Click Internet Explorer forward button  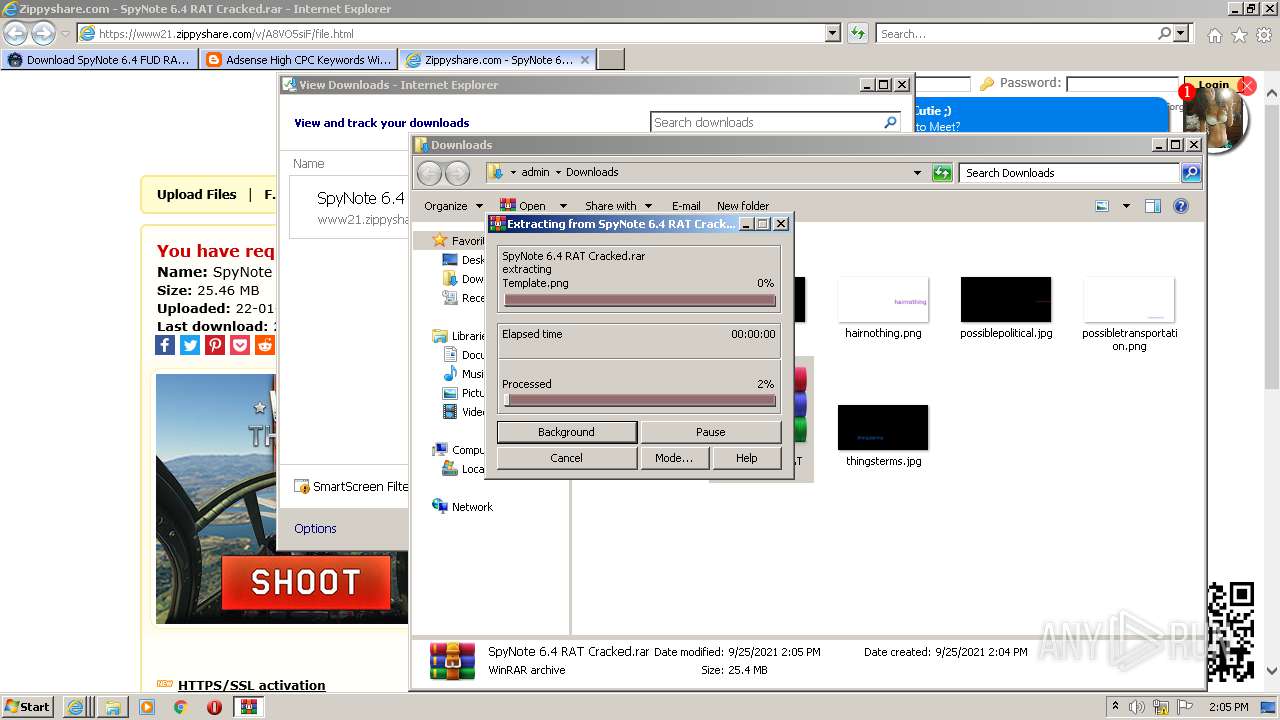point(43,33)
